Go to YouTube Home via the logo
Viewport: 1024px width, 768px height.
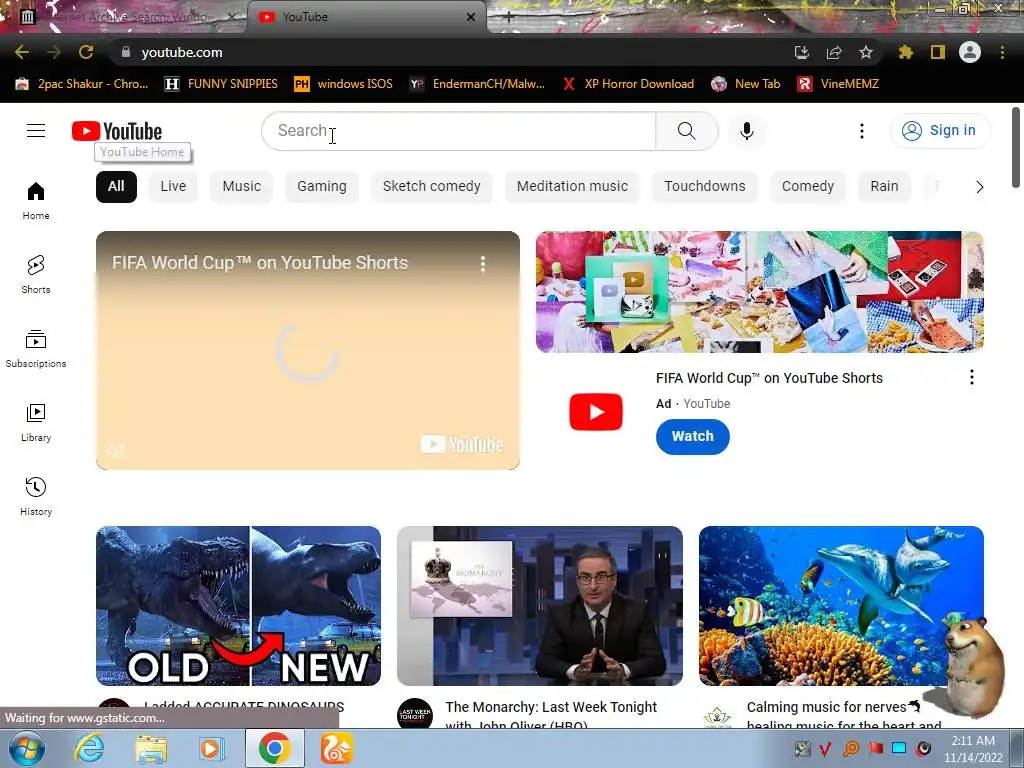tap(117, 131)
